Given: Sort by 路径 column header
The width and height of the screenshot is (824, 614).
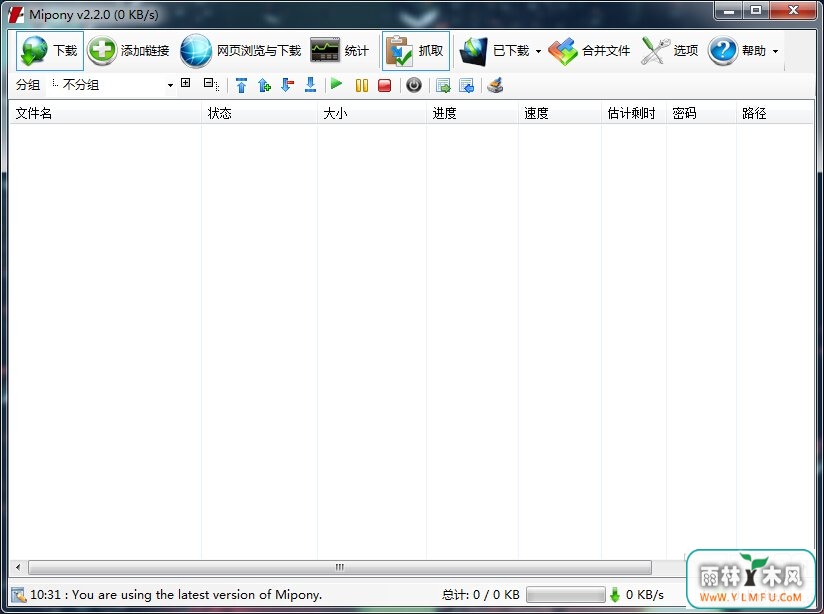Looking at the screenshot, I should tap(775, 113).
